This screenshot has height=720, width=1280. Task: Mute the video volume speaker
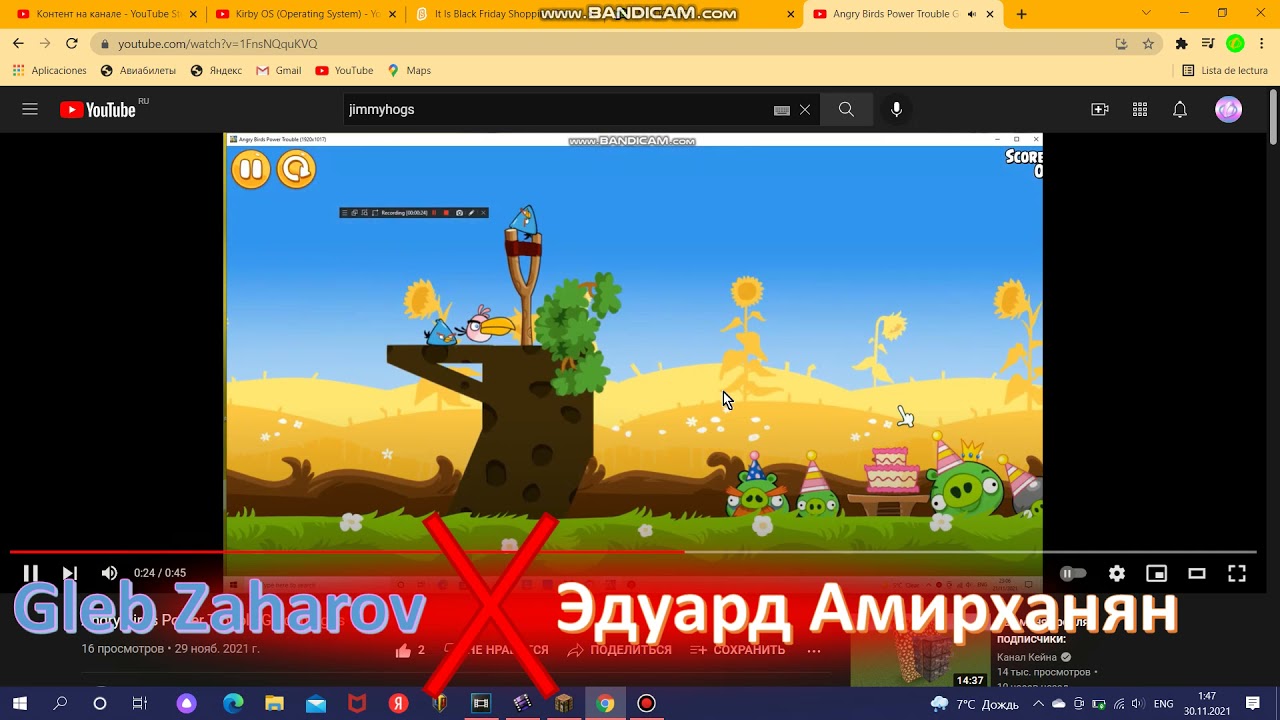[x=109, y=573]
